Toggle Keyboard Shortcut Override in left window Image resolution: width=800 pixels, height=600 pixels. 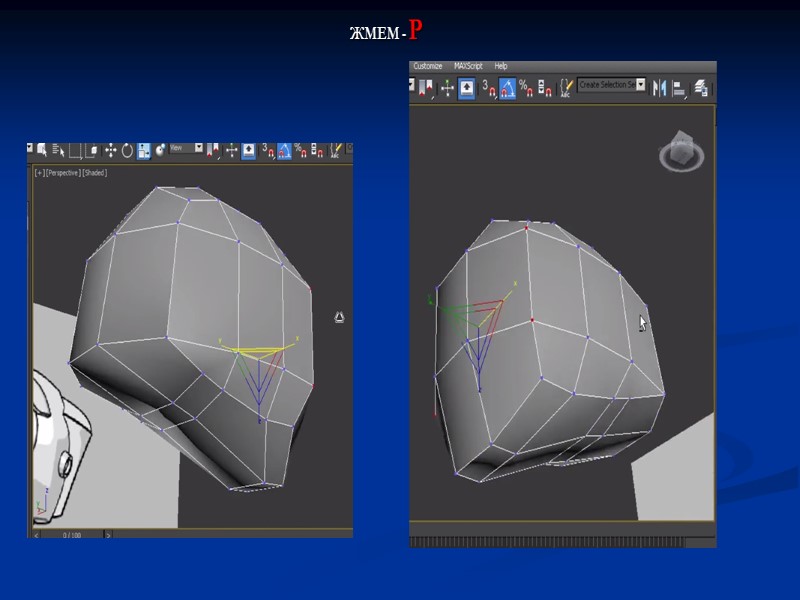(x=248, y=151)
